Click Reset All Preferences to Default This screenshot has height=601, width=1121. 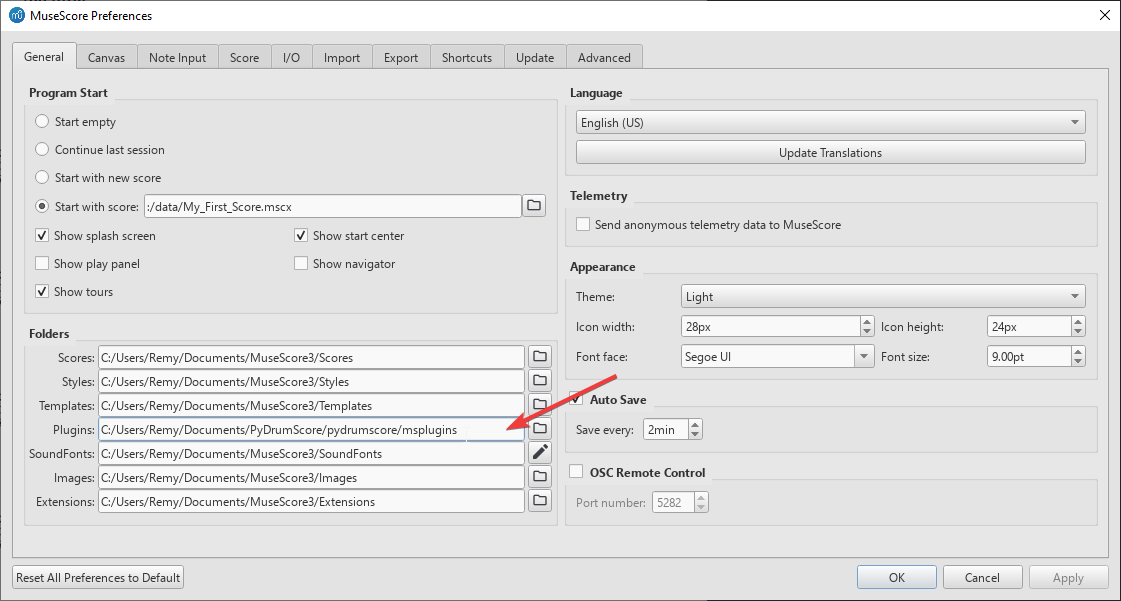point(99,577)
